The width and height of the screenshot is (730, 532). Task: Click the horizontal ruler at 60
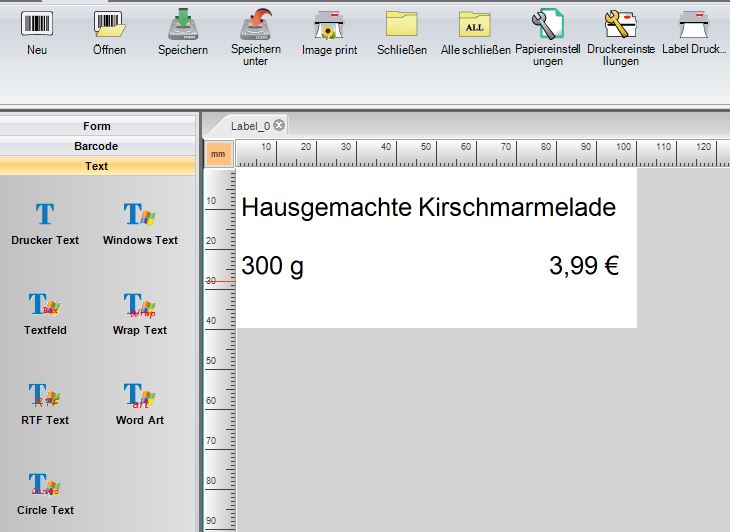(466, 147)
